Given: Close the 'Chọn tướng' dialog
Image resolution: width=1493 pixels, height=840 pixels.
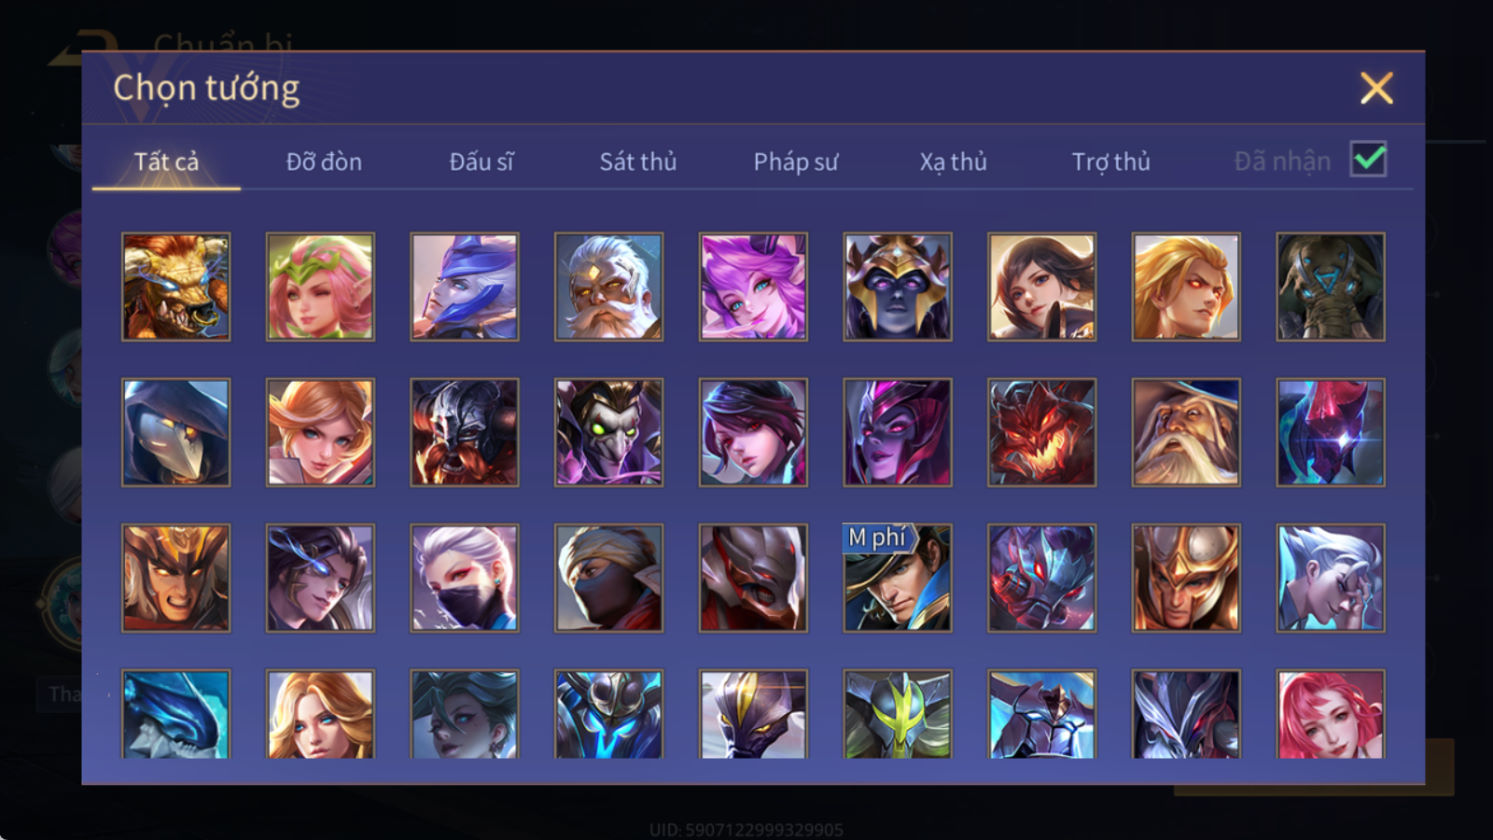Looking at the screenshot, I should coord(1376,89).
